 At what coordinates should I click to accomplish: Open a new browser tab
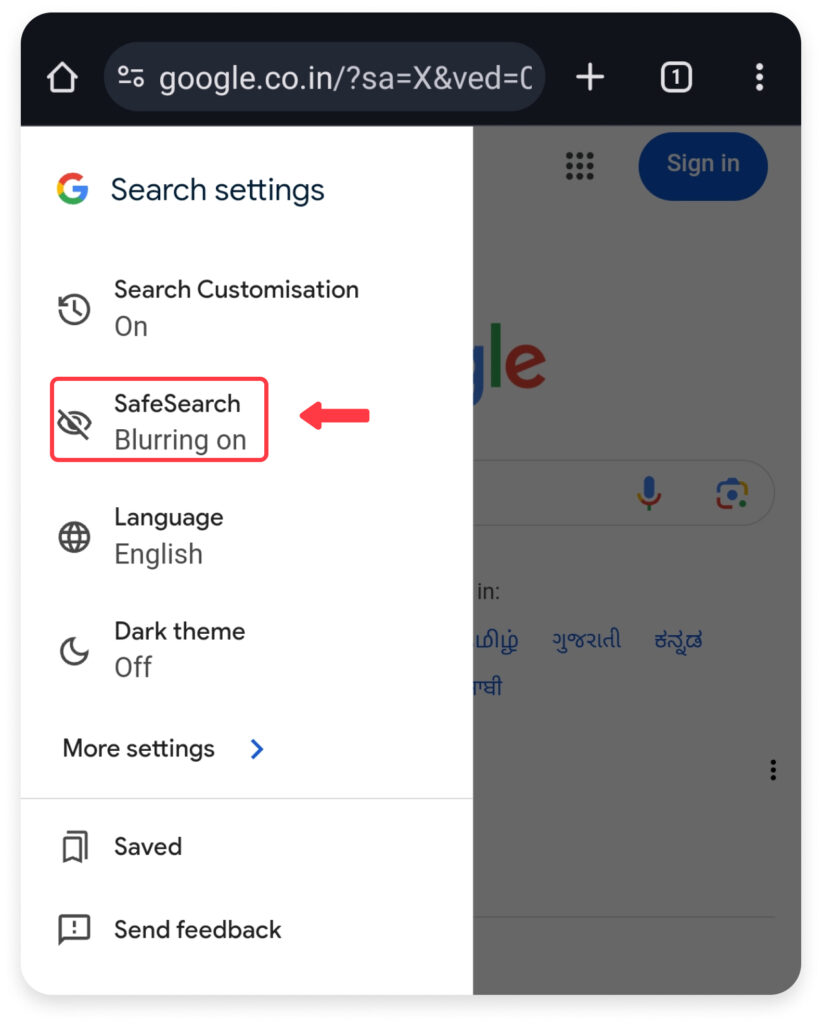[590, 77]
